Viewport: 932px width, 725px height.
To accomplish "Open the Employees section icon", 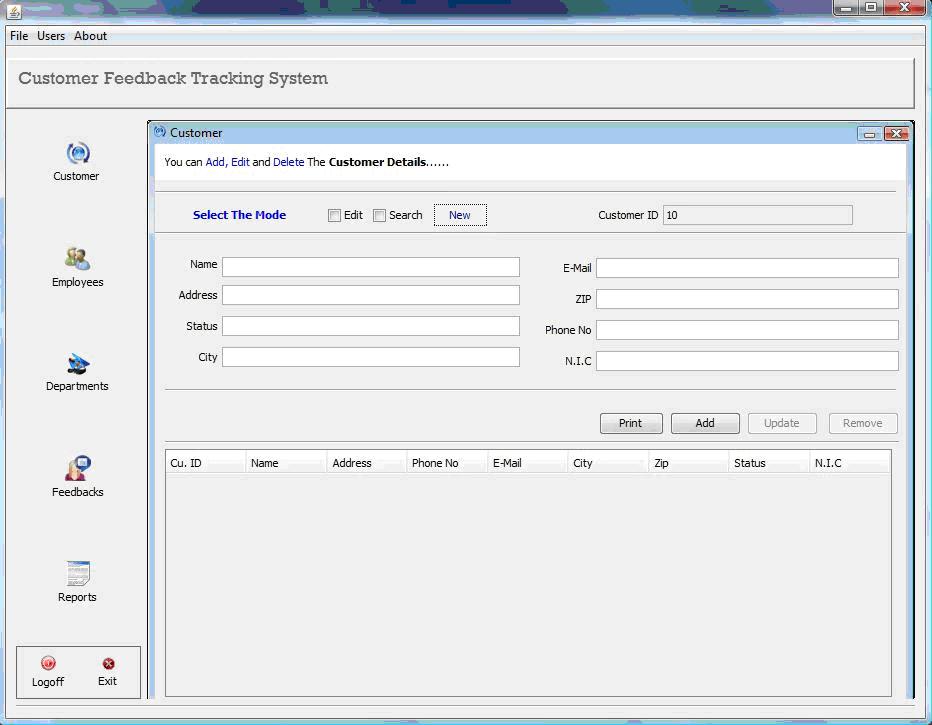I will click(x=78, y=259).
